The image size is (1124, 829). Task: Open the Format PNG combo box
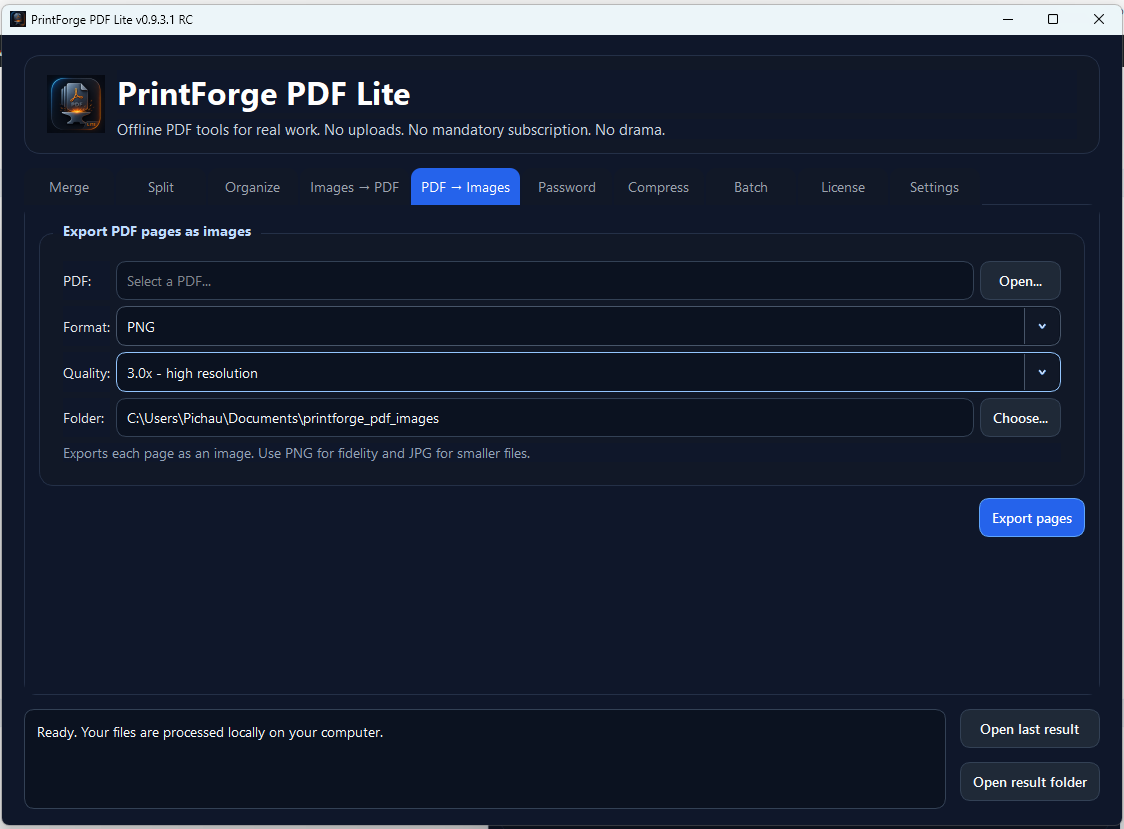588,327
